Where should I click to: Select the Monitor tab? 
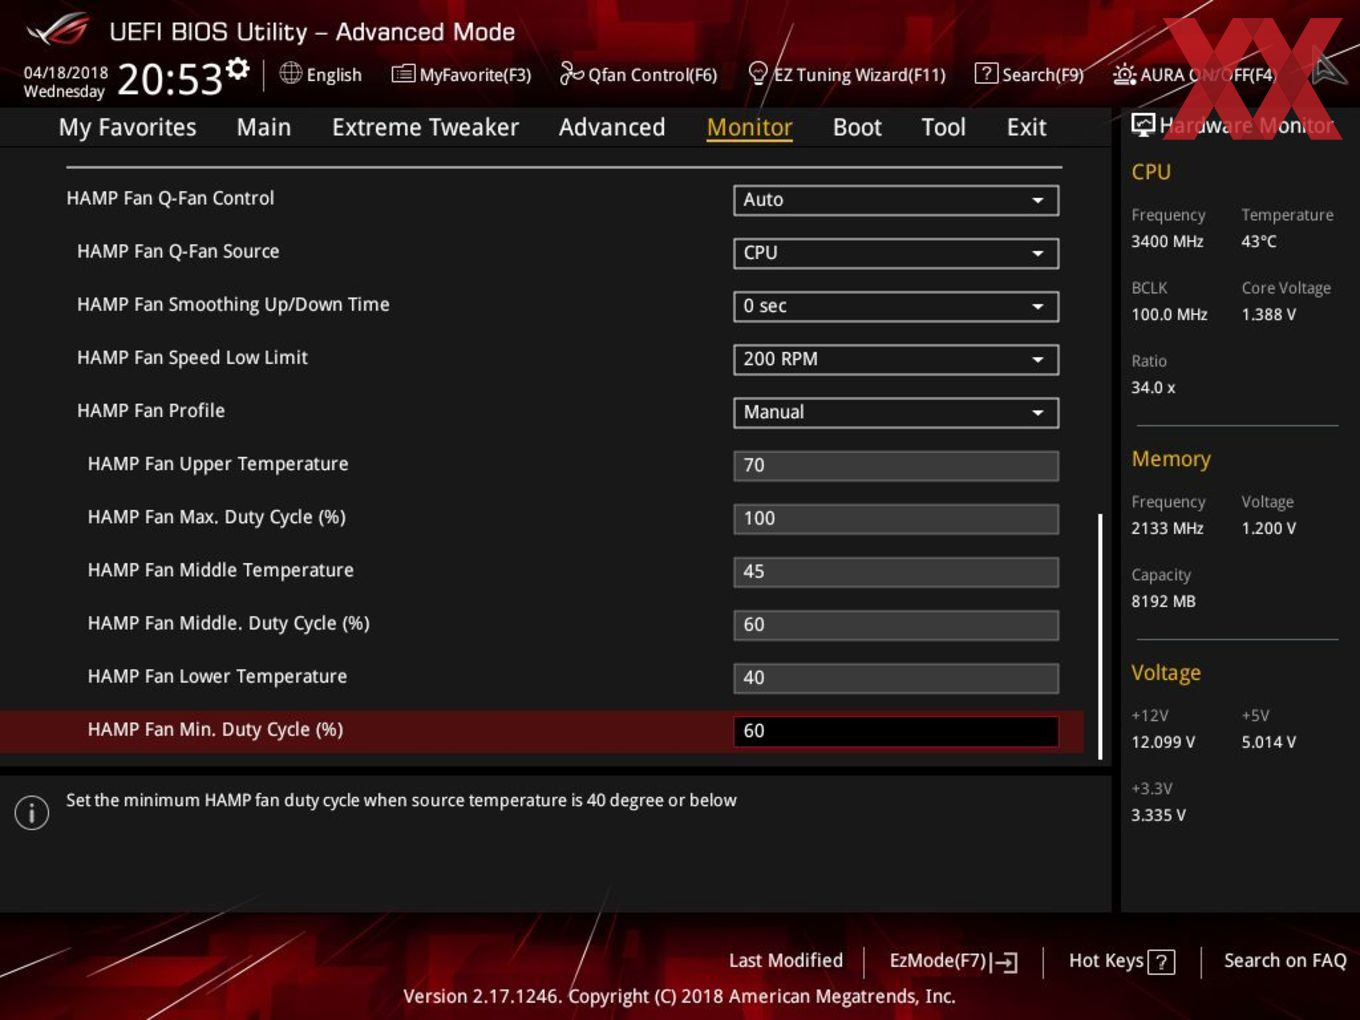[x=749, y=127]
